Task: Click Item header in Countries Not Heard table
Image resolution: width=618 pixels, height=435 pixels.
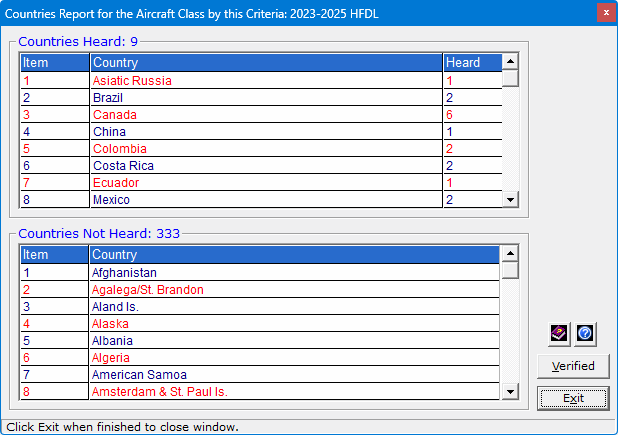Action: pos(54,255)
